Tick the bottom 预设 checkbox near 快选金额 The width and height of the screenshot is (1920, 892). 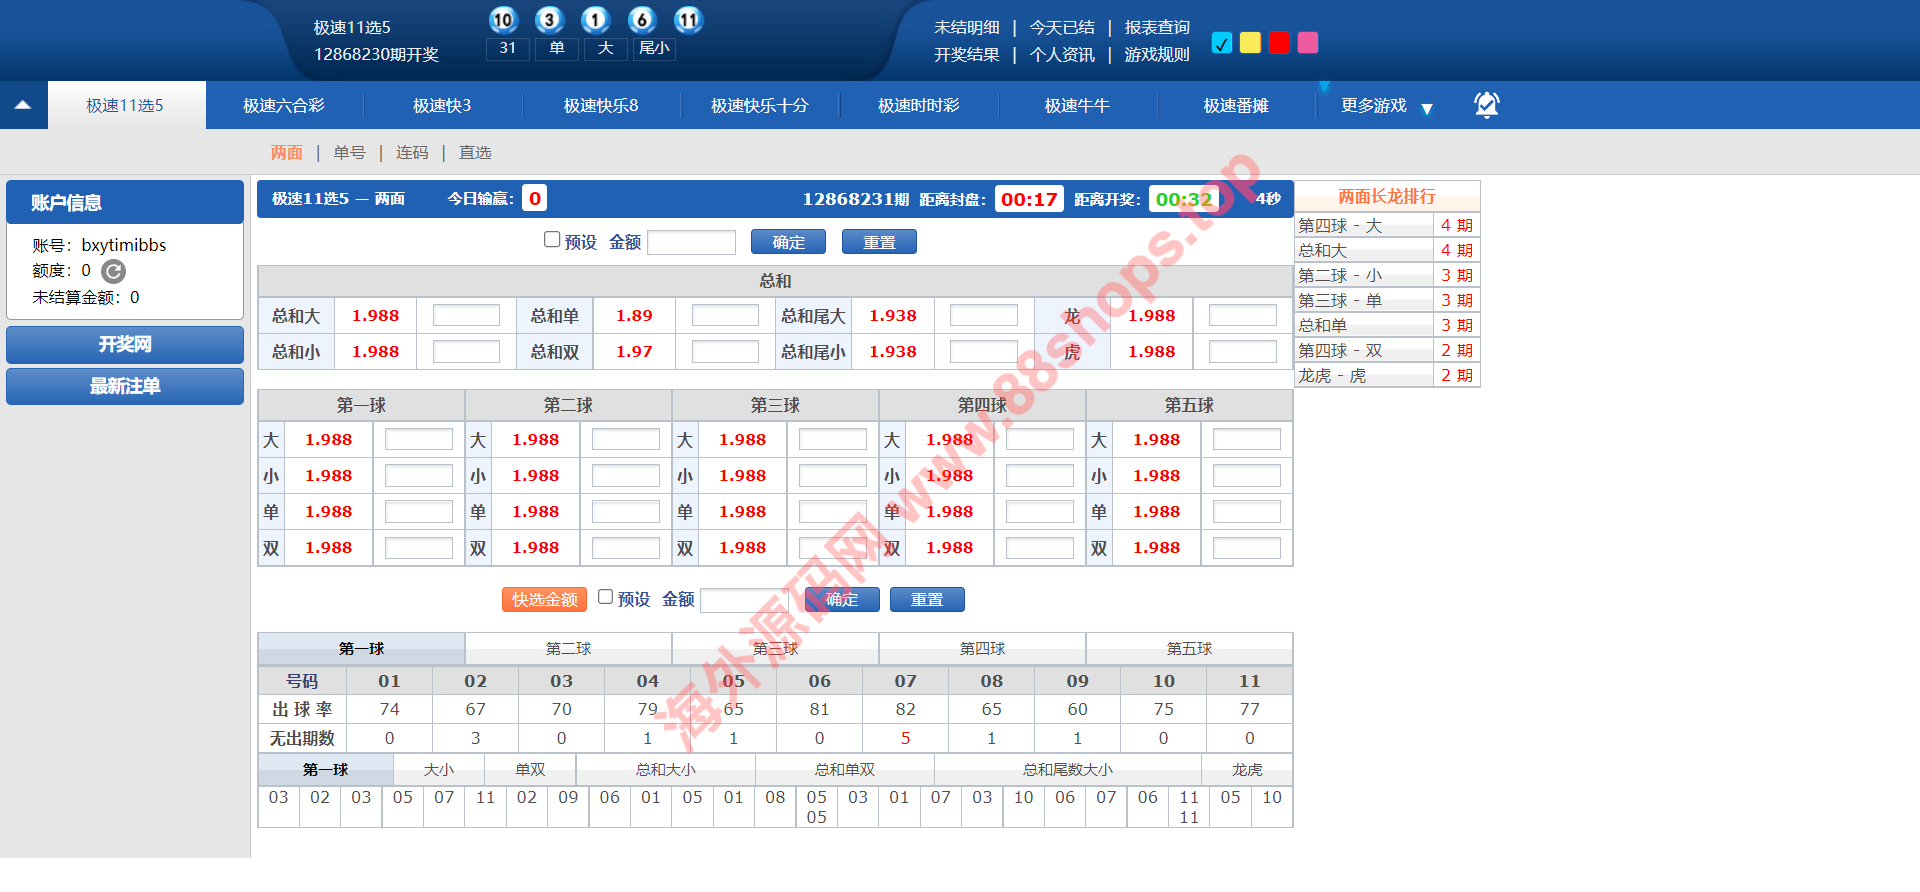605,597
